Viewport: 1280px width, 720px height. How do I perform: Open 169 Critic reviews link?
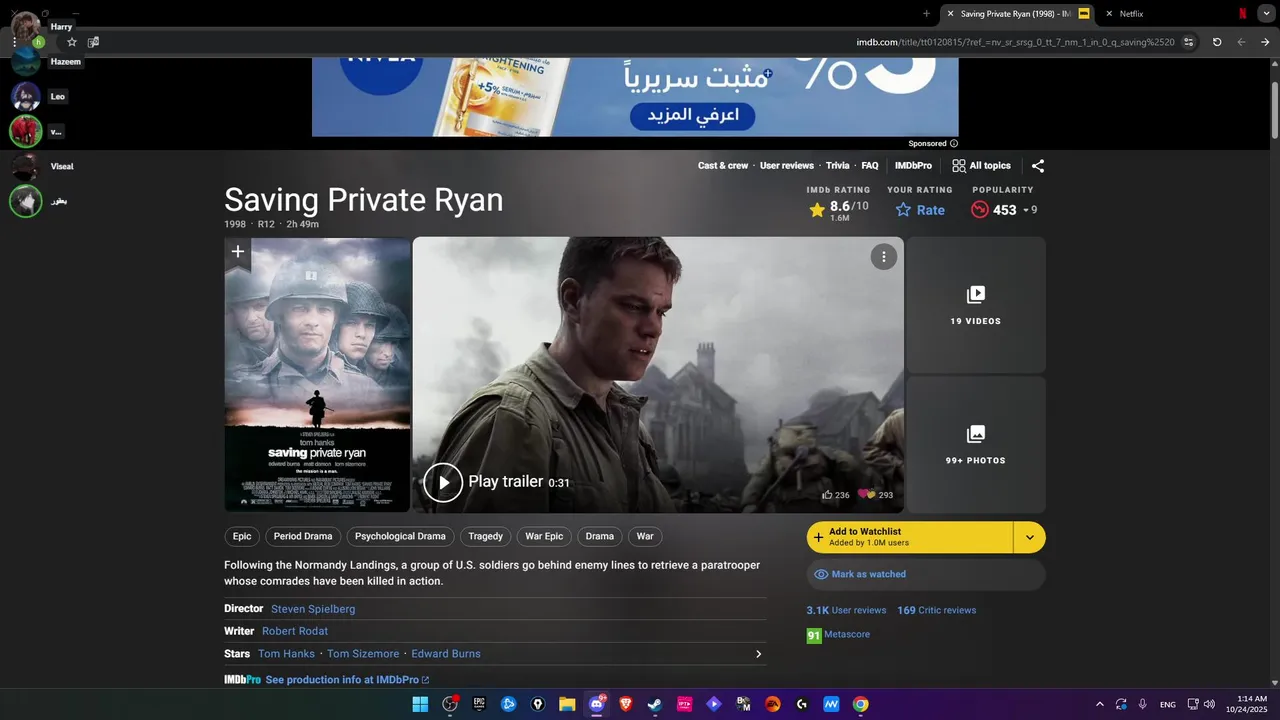[937, 610]
